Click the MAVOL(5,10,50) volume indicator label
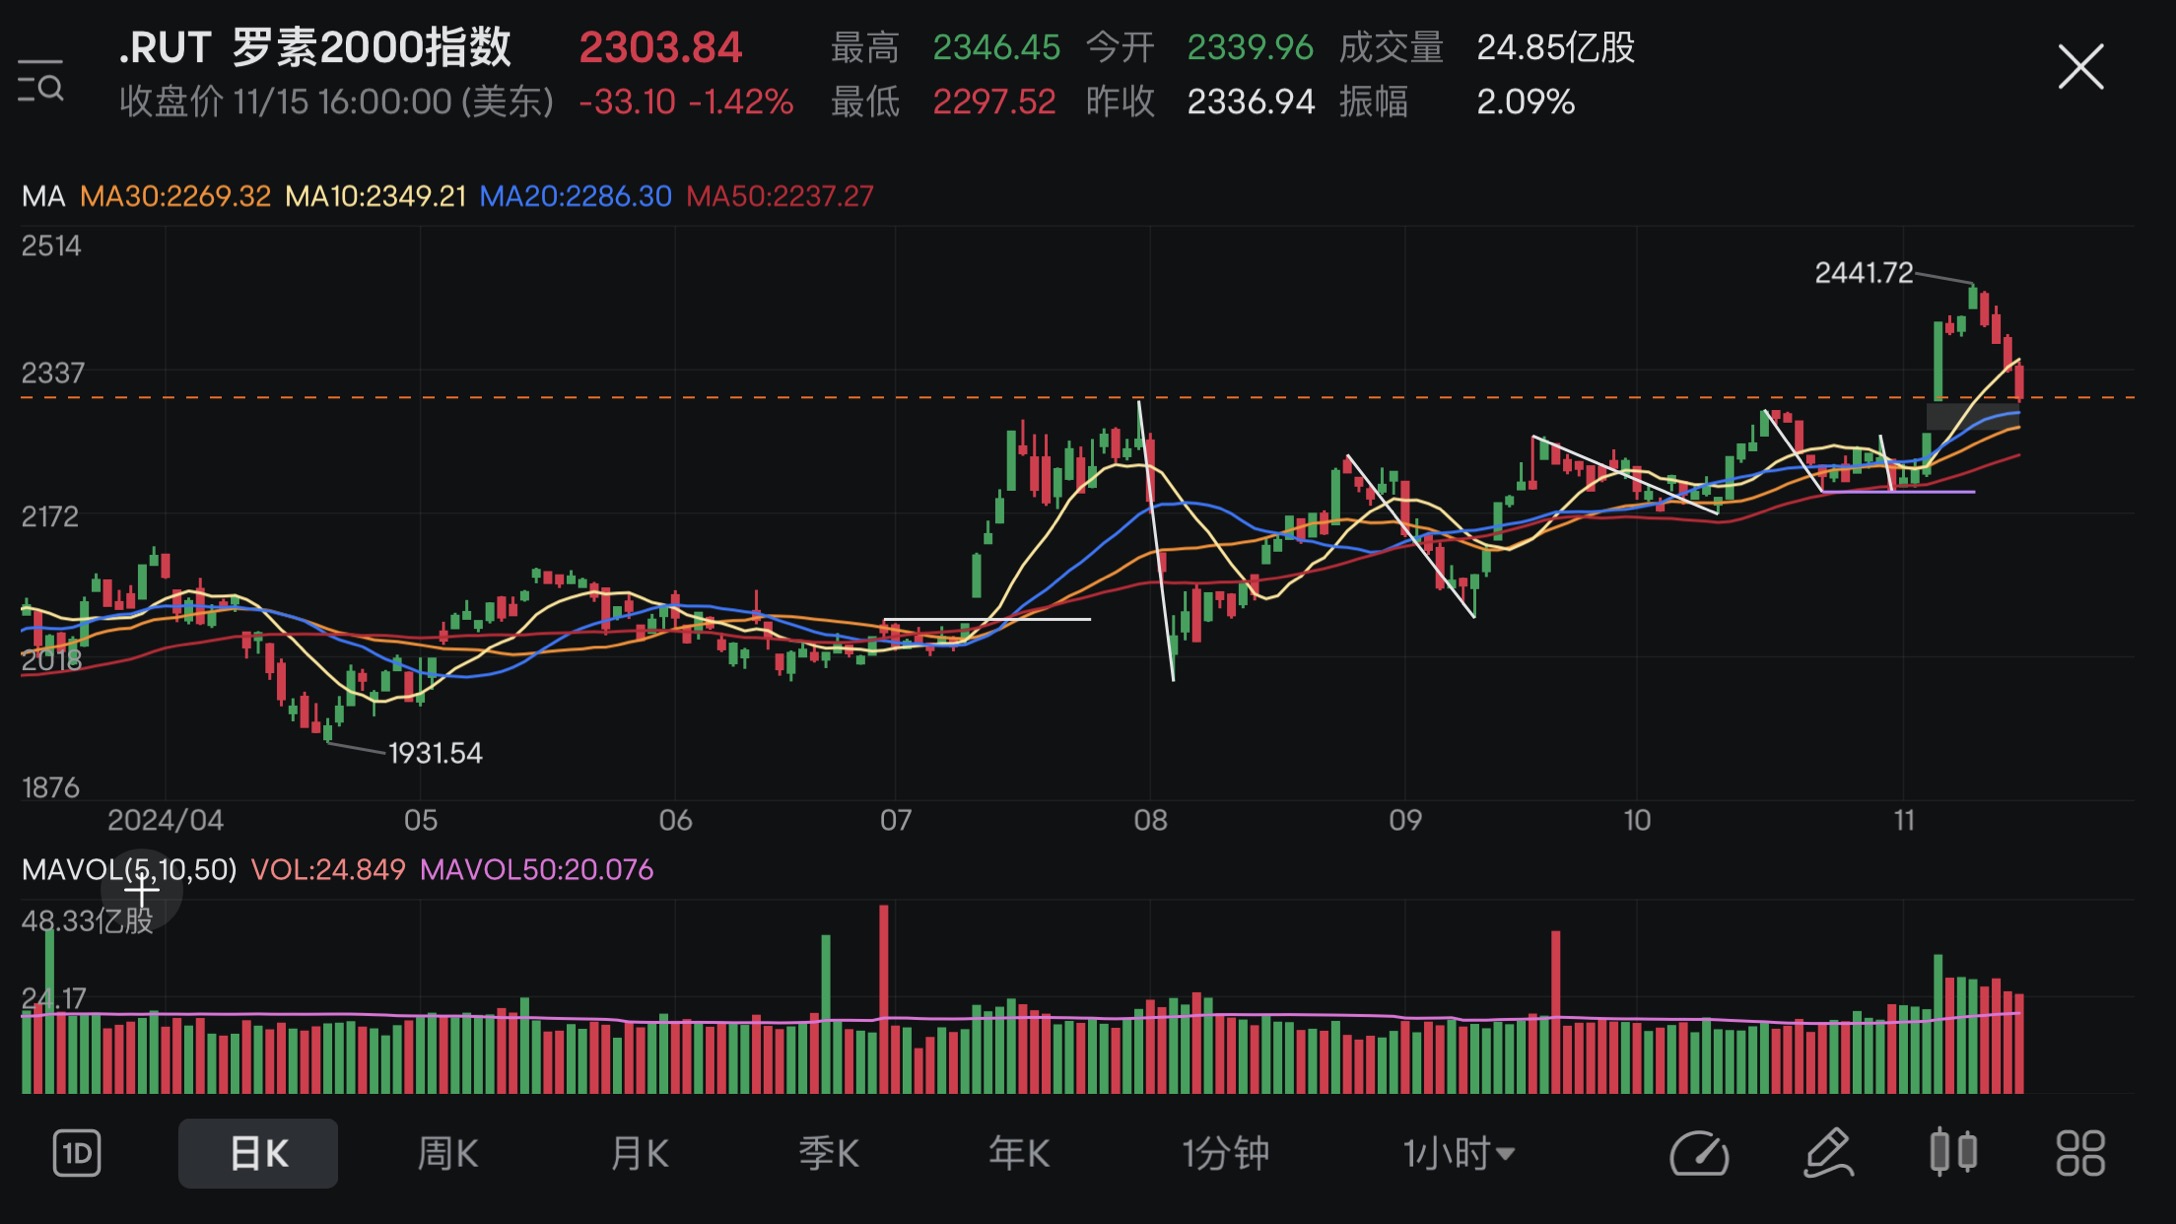This screenshot has height=1224, width=2176. pos(129,870)
